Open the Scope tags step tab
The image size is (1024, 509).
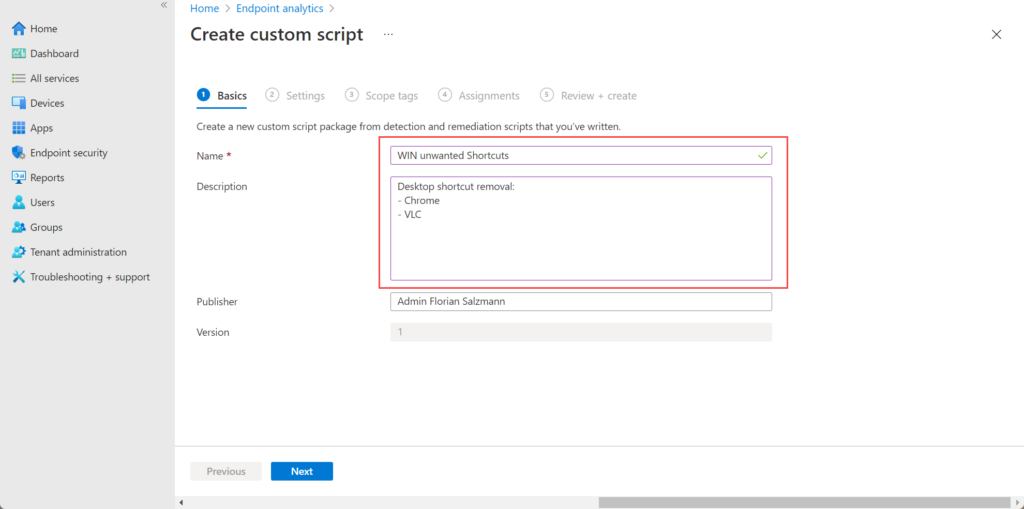381,95
